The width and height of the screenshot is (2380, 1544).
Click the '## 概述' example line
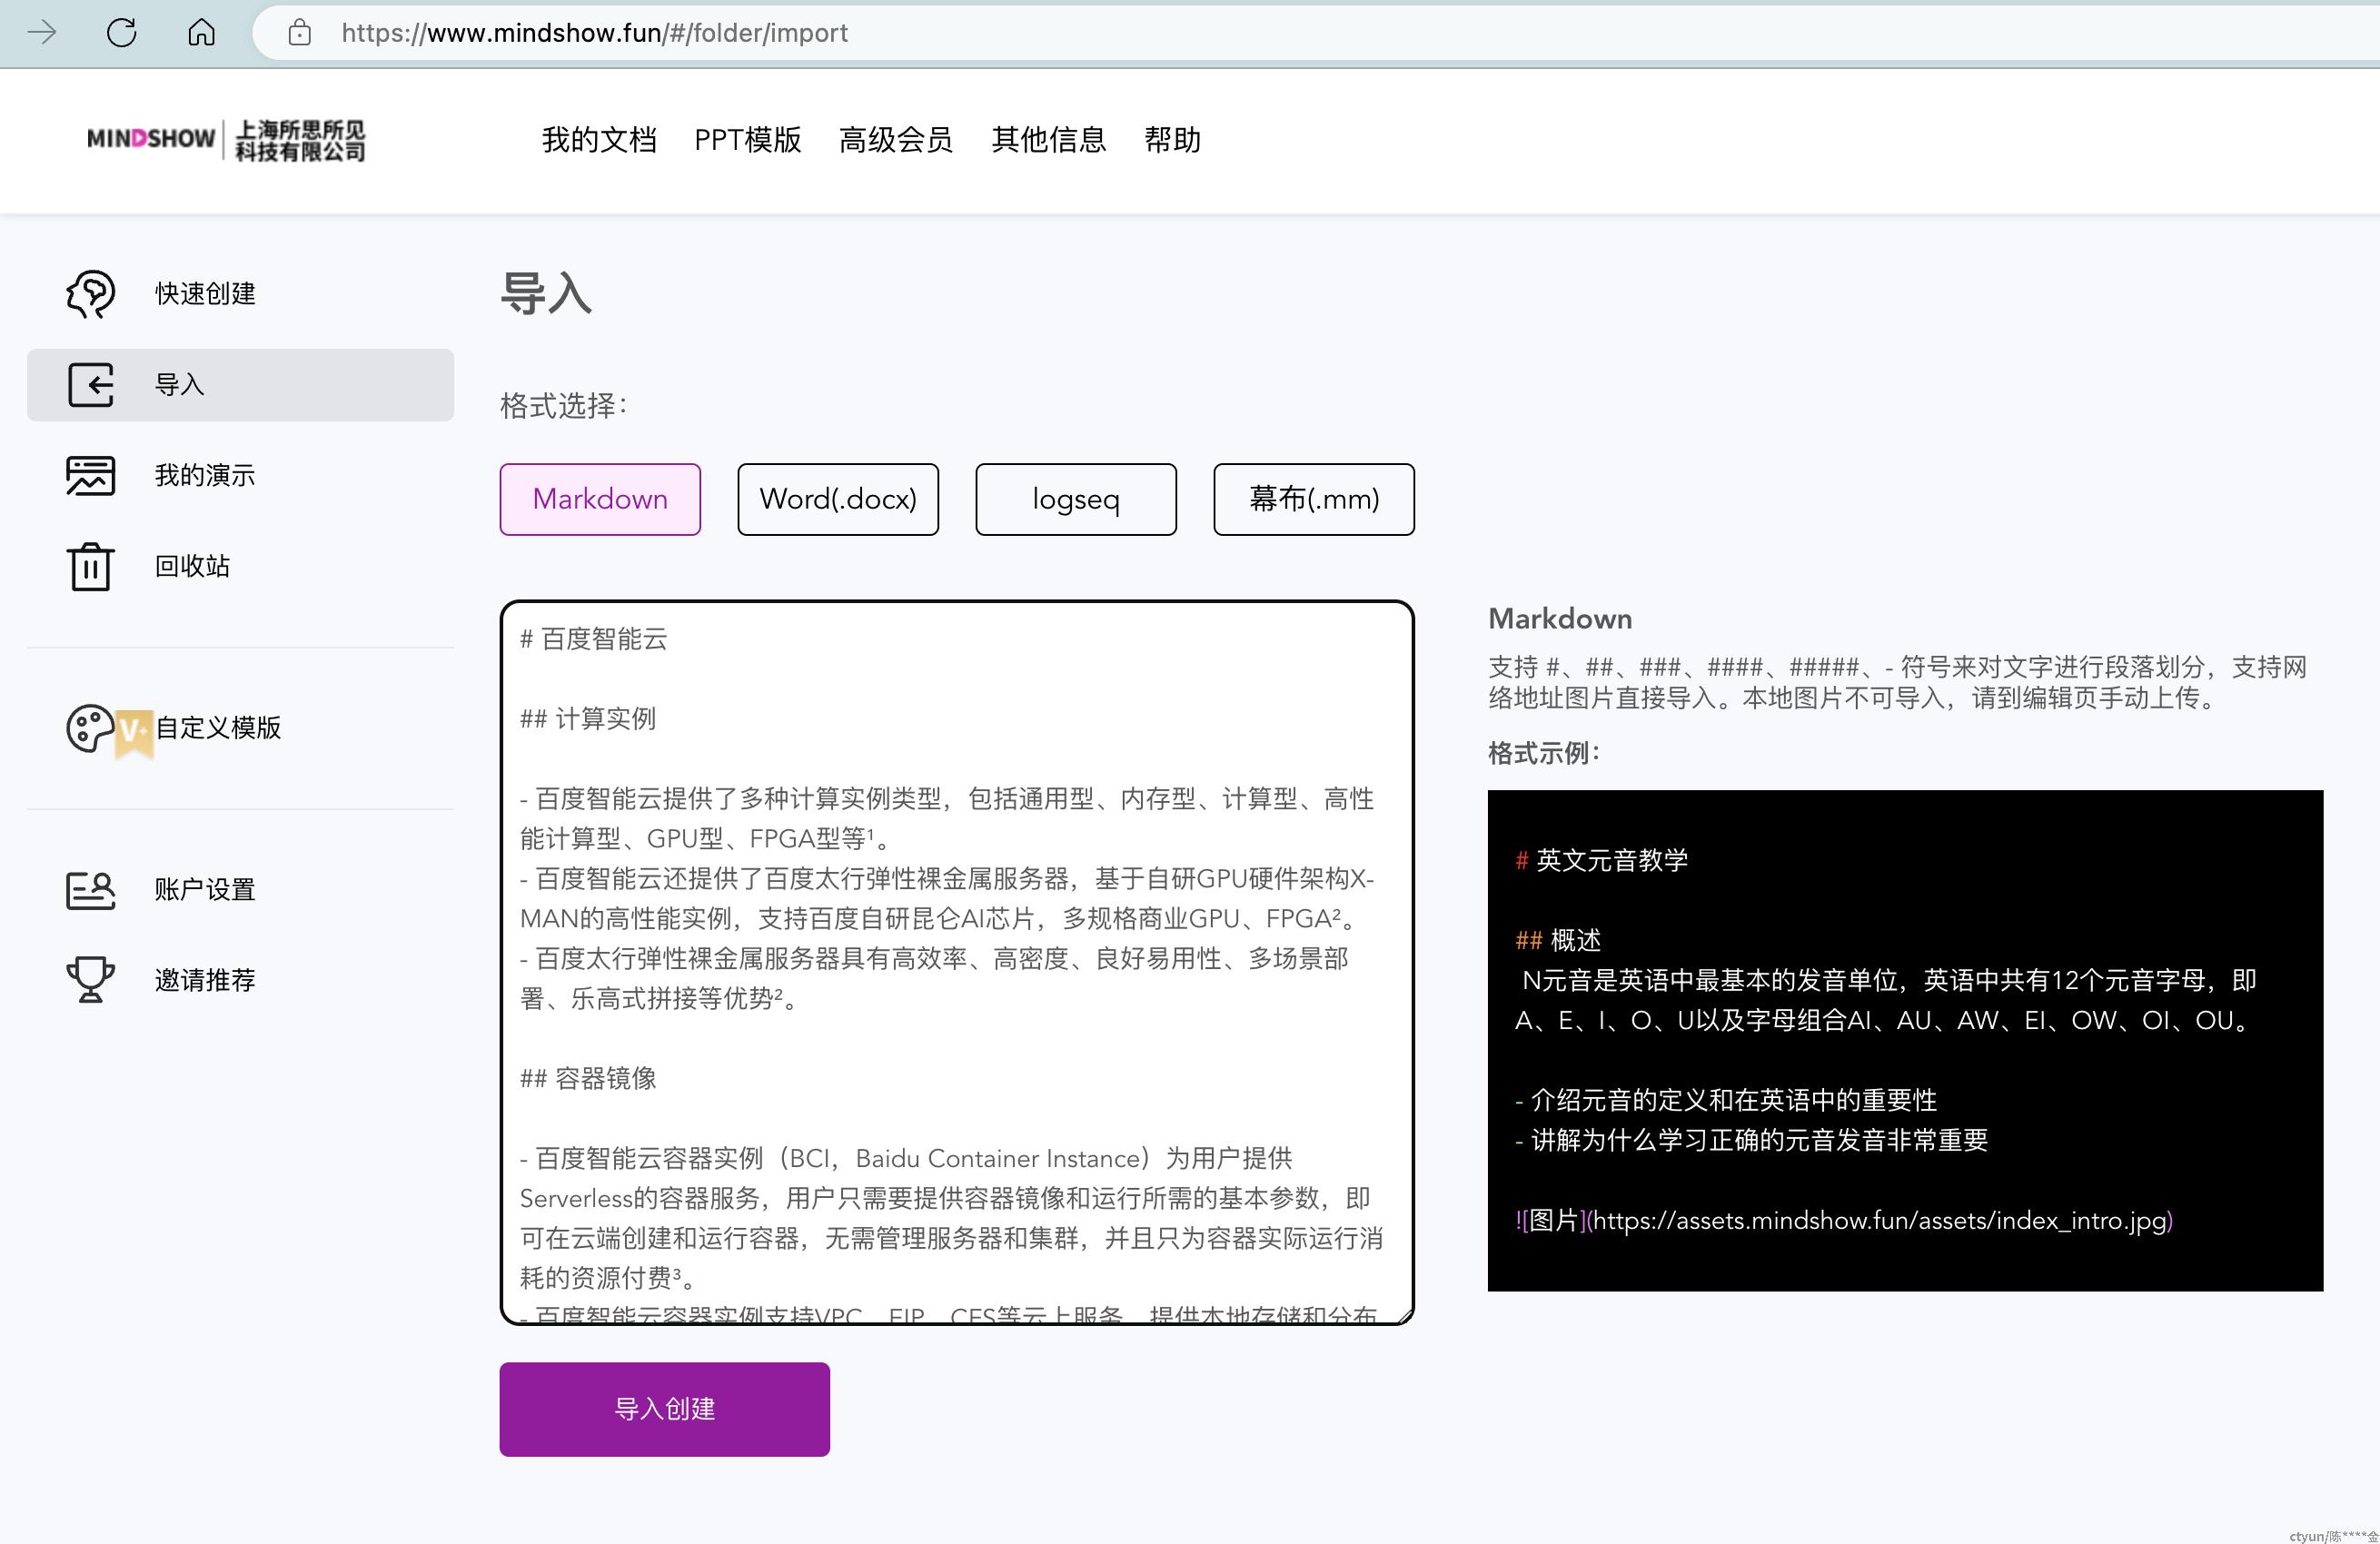coord(1558,940)
